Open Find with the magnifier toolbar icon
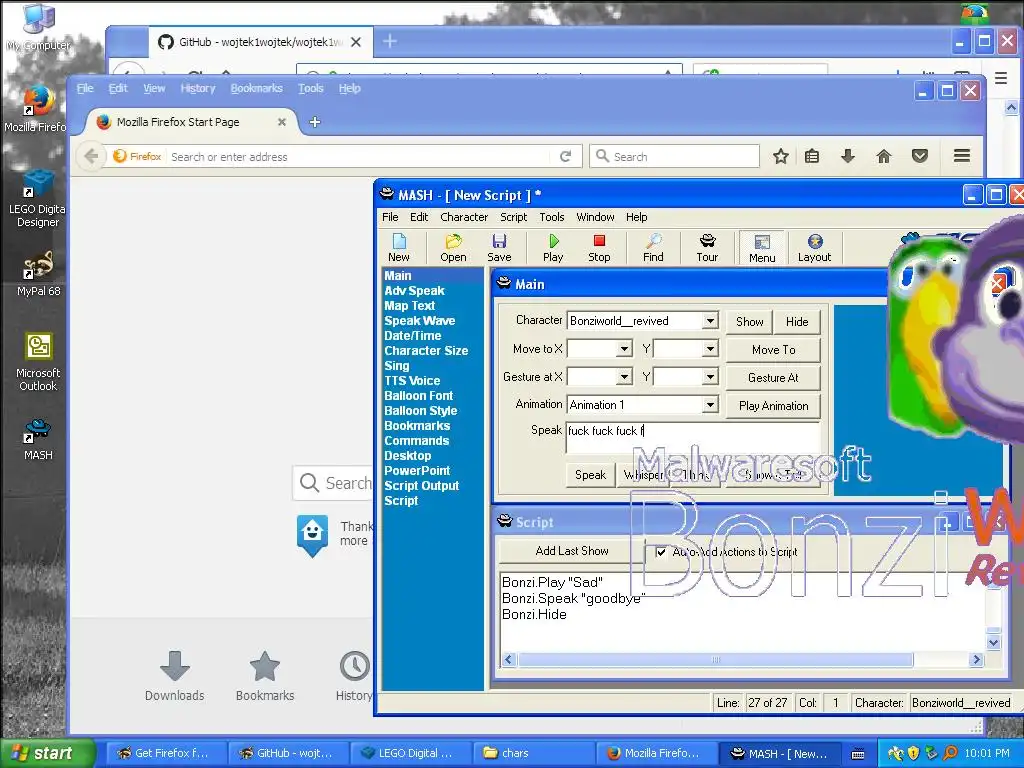1024x768 pixels. [653, 248]
